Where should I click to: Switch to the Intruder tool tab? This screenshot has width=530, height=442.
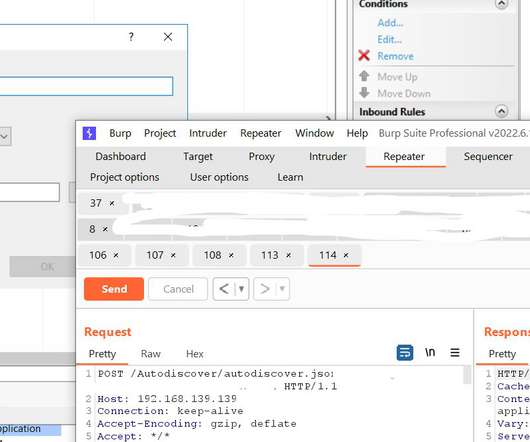[328, 156]
